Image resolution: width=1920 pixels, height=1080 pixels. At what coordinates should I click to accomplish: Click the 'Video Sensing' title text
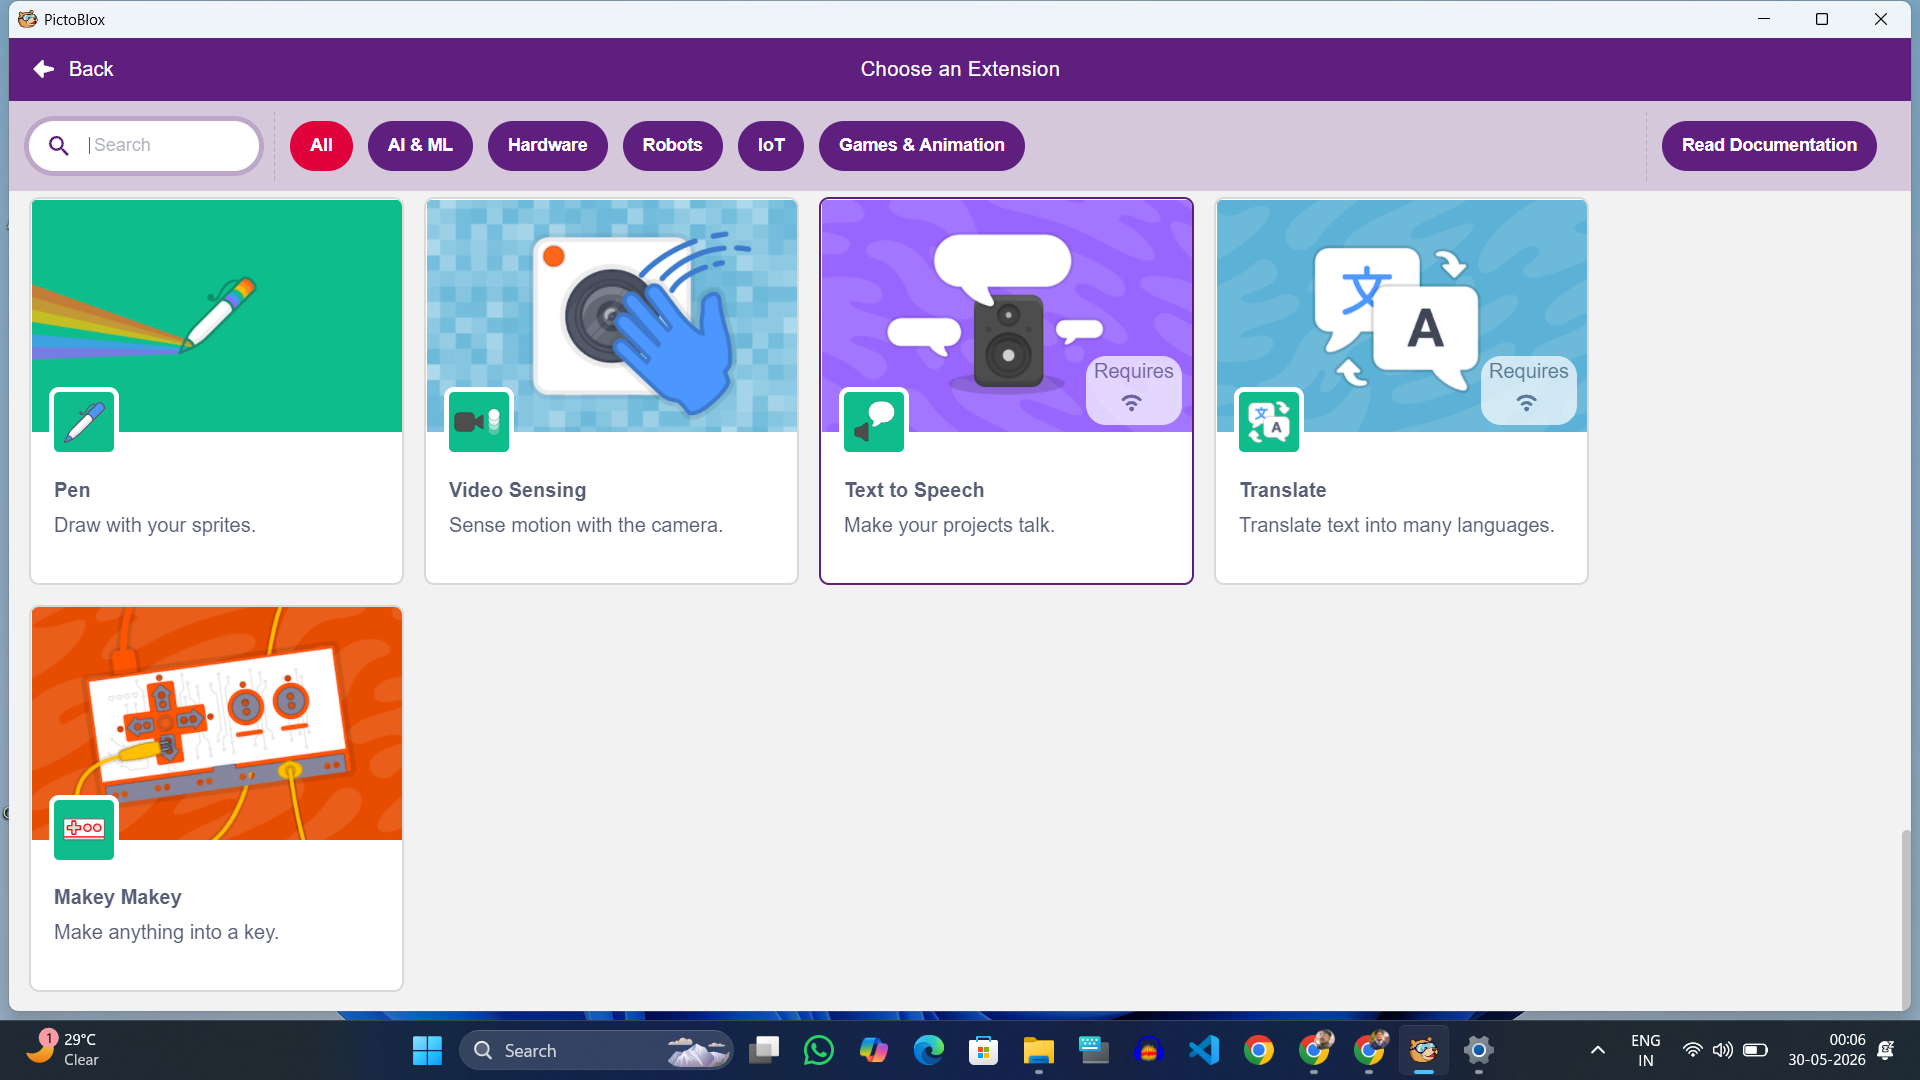(x=517, y=490)
